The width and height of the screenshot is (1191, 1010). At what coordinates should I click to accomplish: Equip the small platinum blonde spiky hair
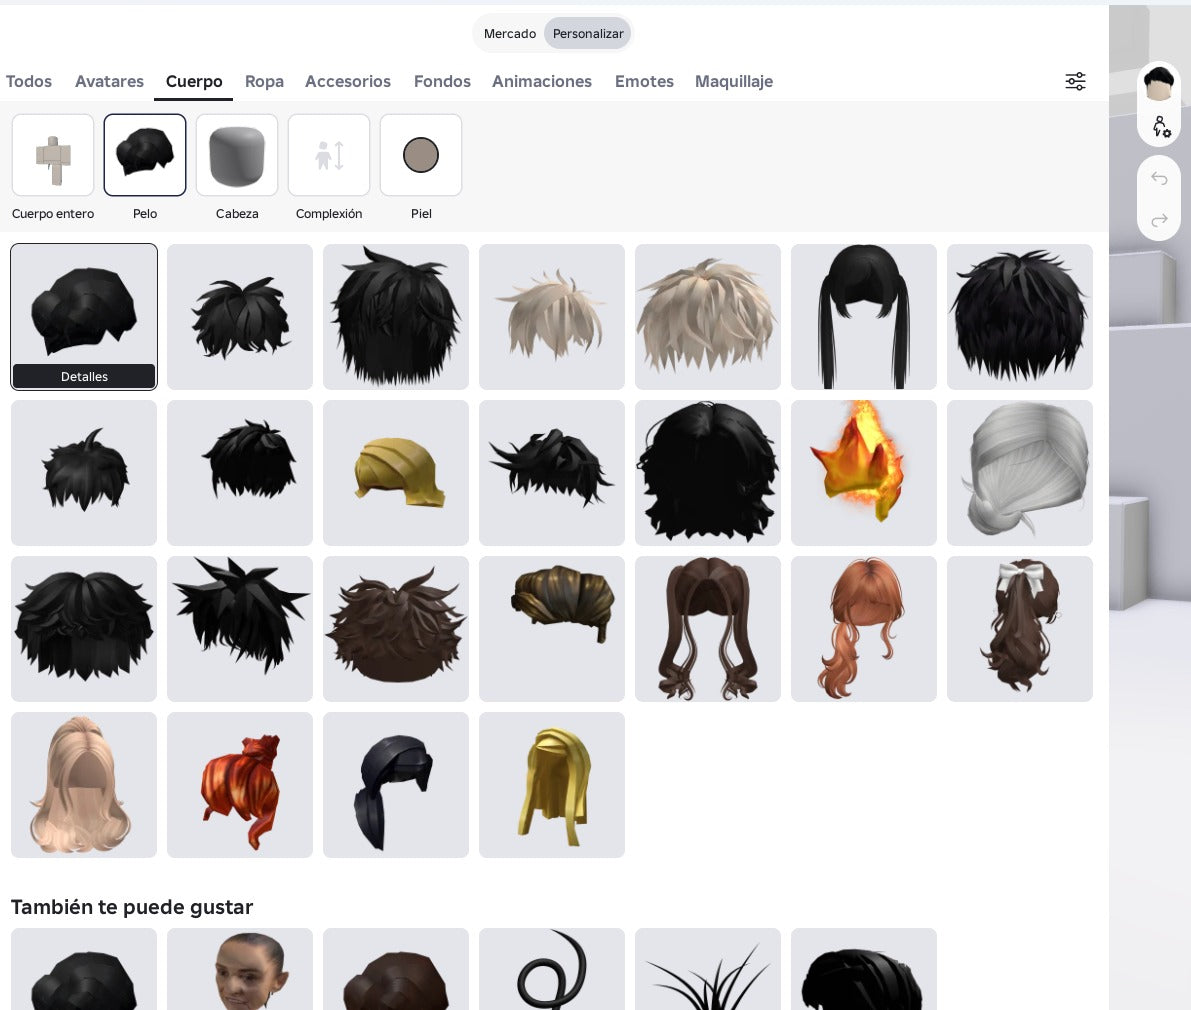(x=551, y=317)
